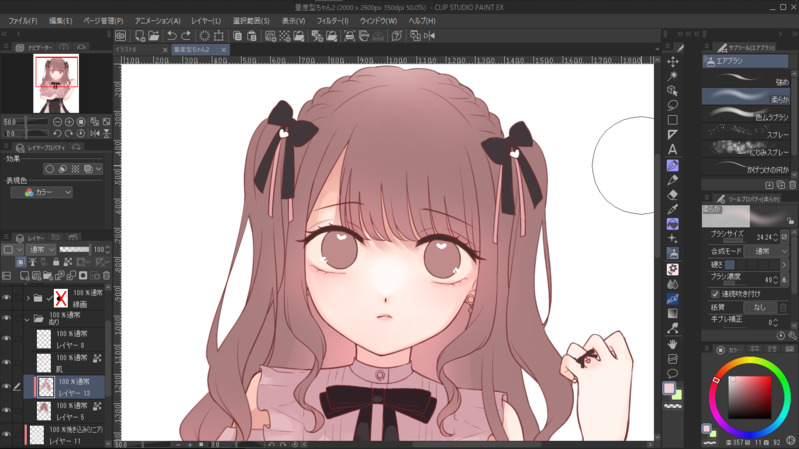Expand 硬さ hardness options arrow
The height and width of the screenshot is (449, 799).
coord(784,265)
